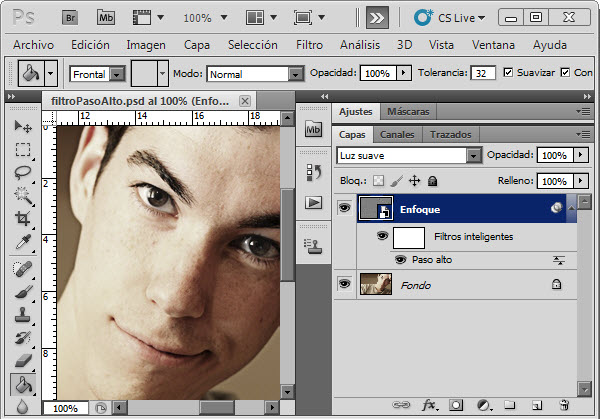Open the Actions panel icon in dock

[313, 202]
